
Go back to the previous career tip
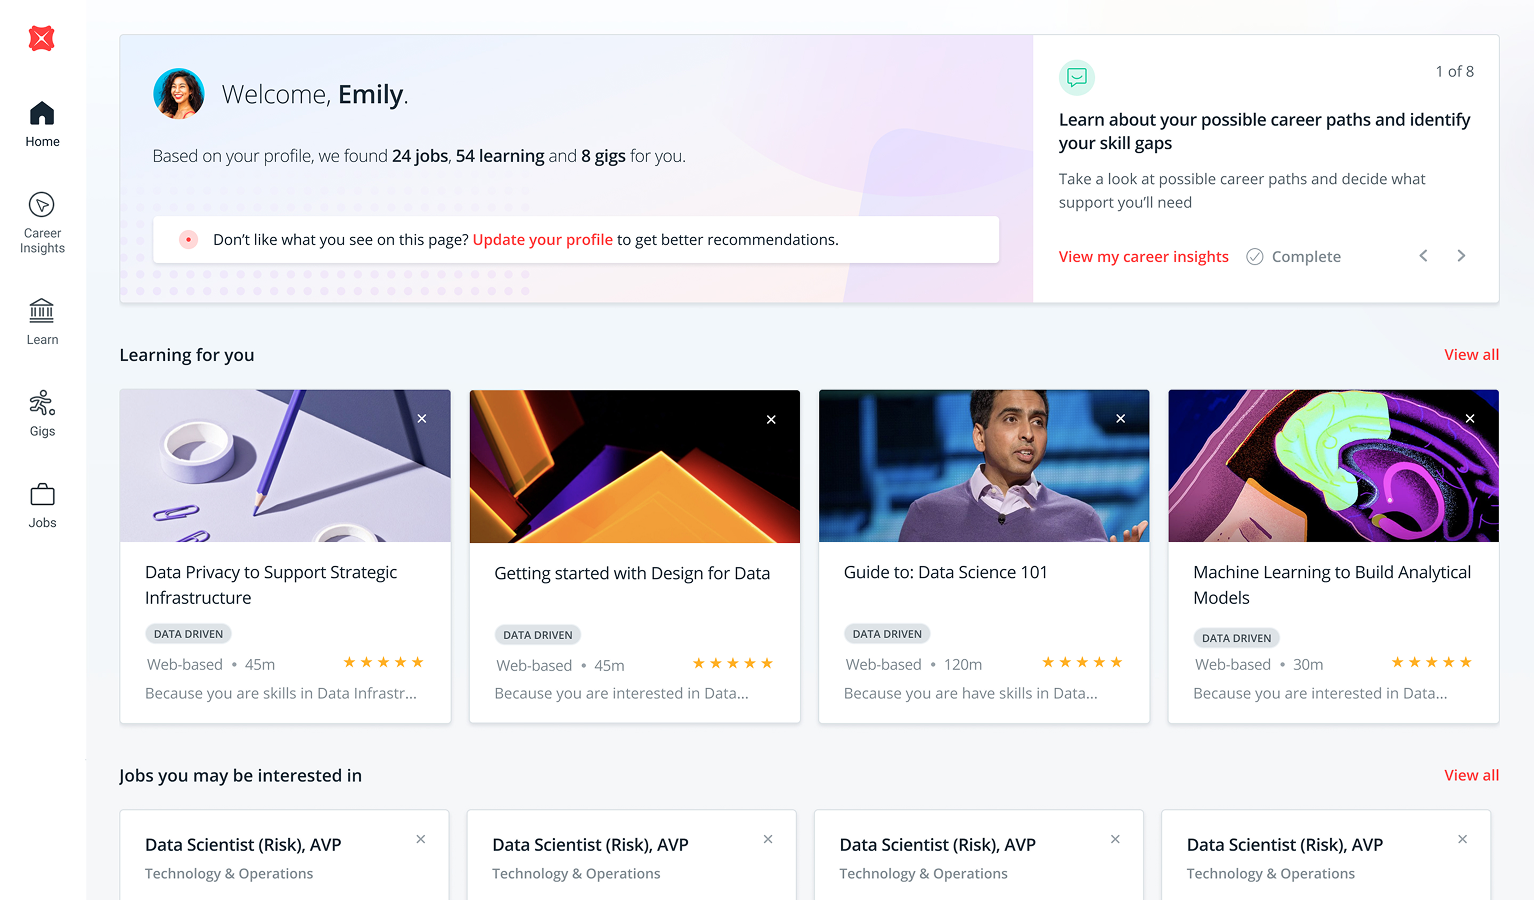(1423, 255)
